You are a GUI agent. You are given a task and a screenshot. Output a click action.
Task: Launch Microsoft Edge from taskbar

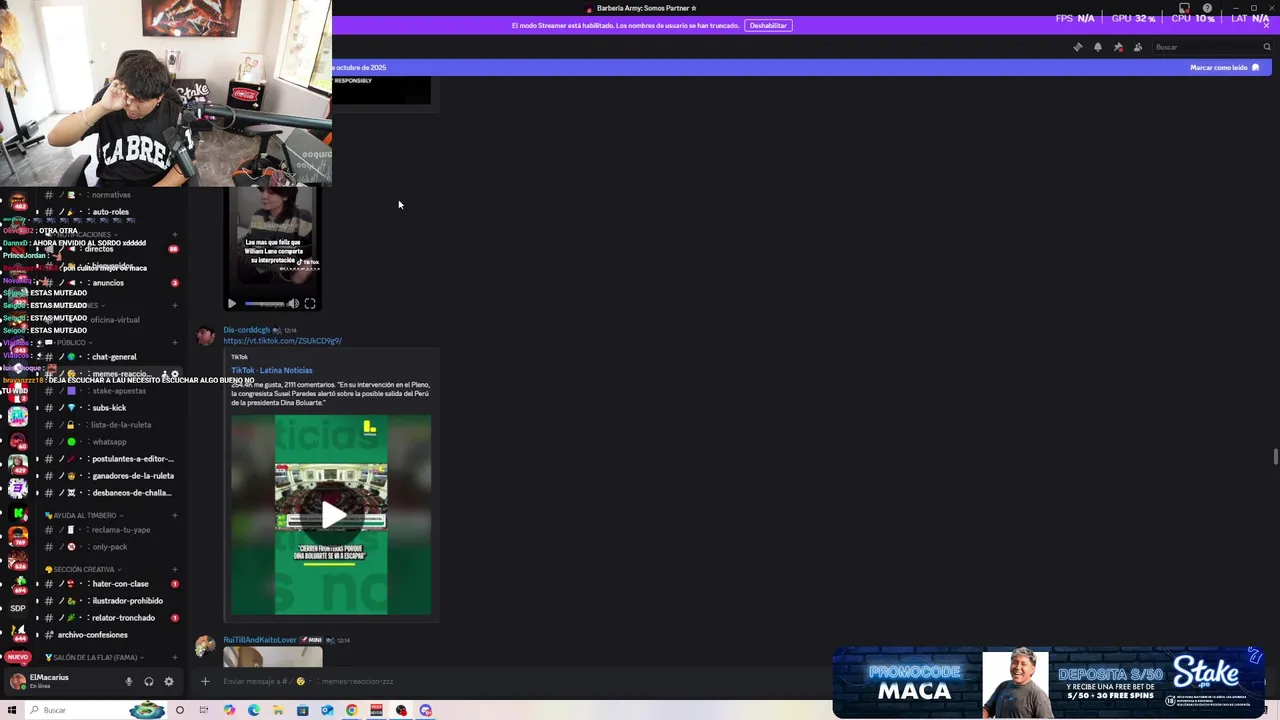(x=254, y=710)
